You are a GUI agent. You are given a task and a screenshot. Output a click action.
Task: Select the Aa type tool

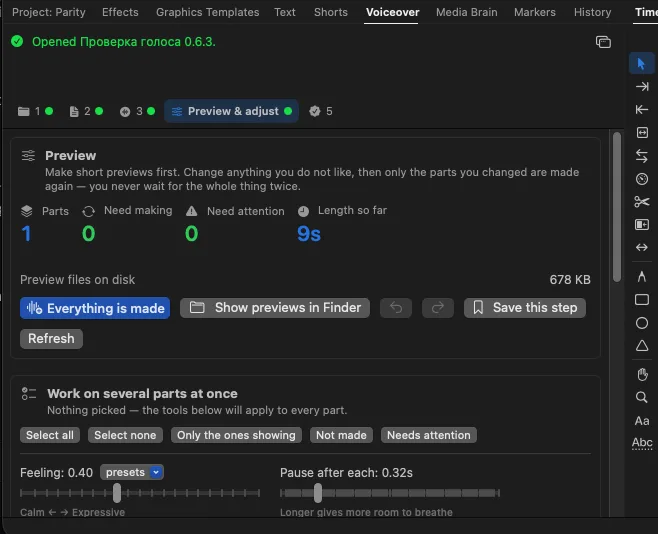(642, 421)
